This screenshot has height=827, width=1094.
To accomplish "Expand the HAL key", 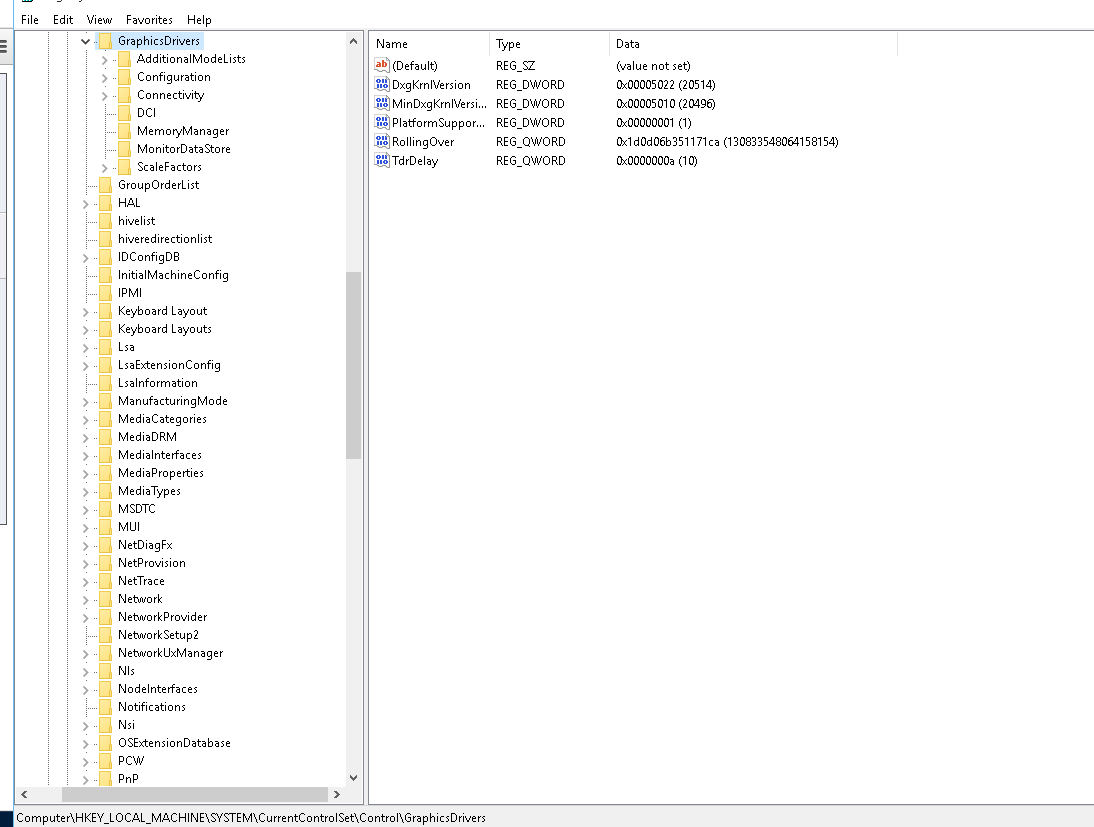I will [x=86, y=204].
